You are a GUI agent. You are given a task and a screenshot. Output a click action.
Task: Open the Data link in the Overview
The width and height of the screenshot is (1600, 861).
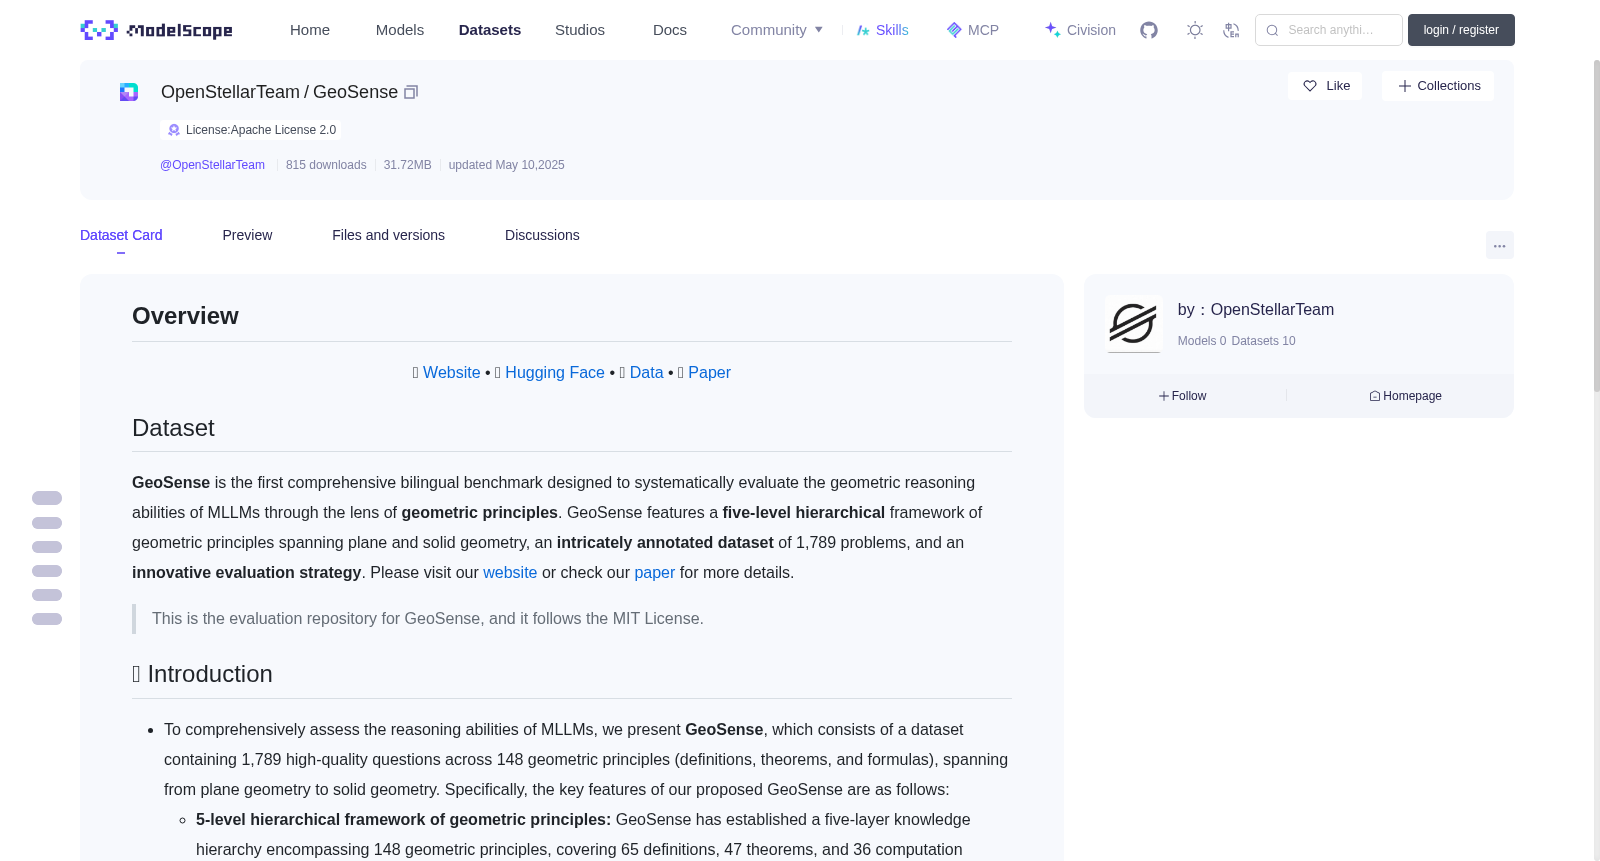pyautogui.click(x=647, y=372)
